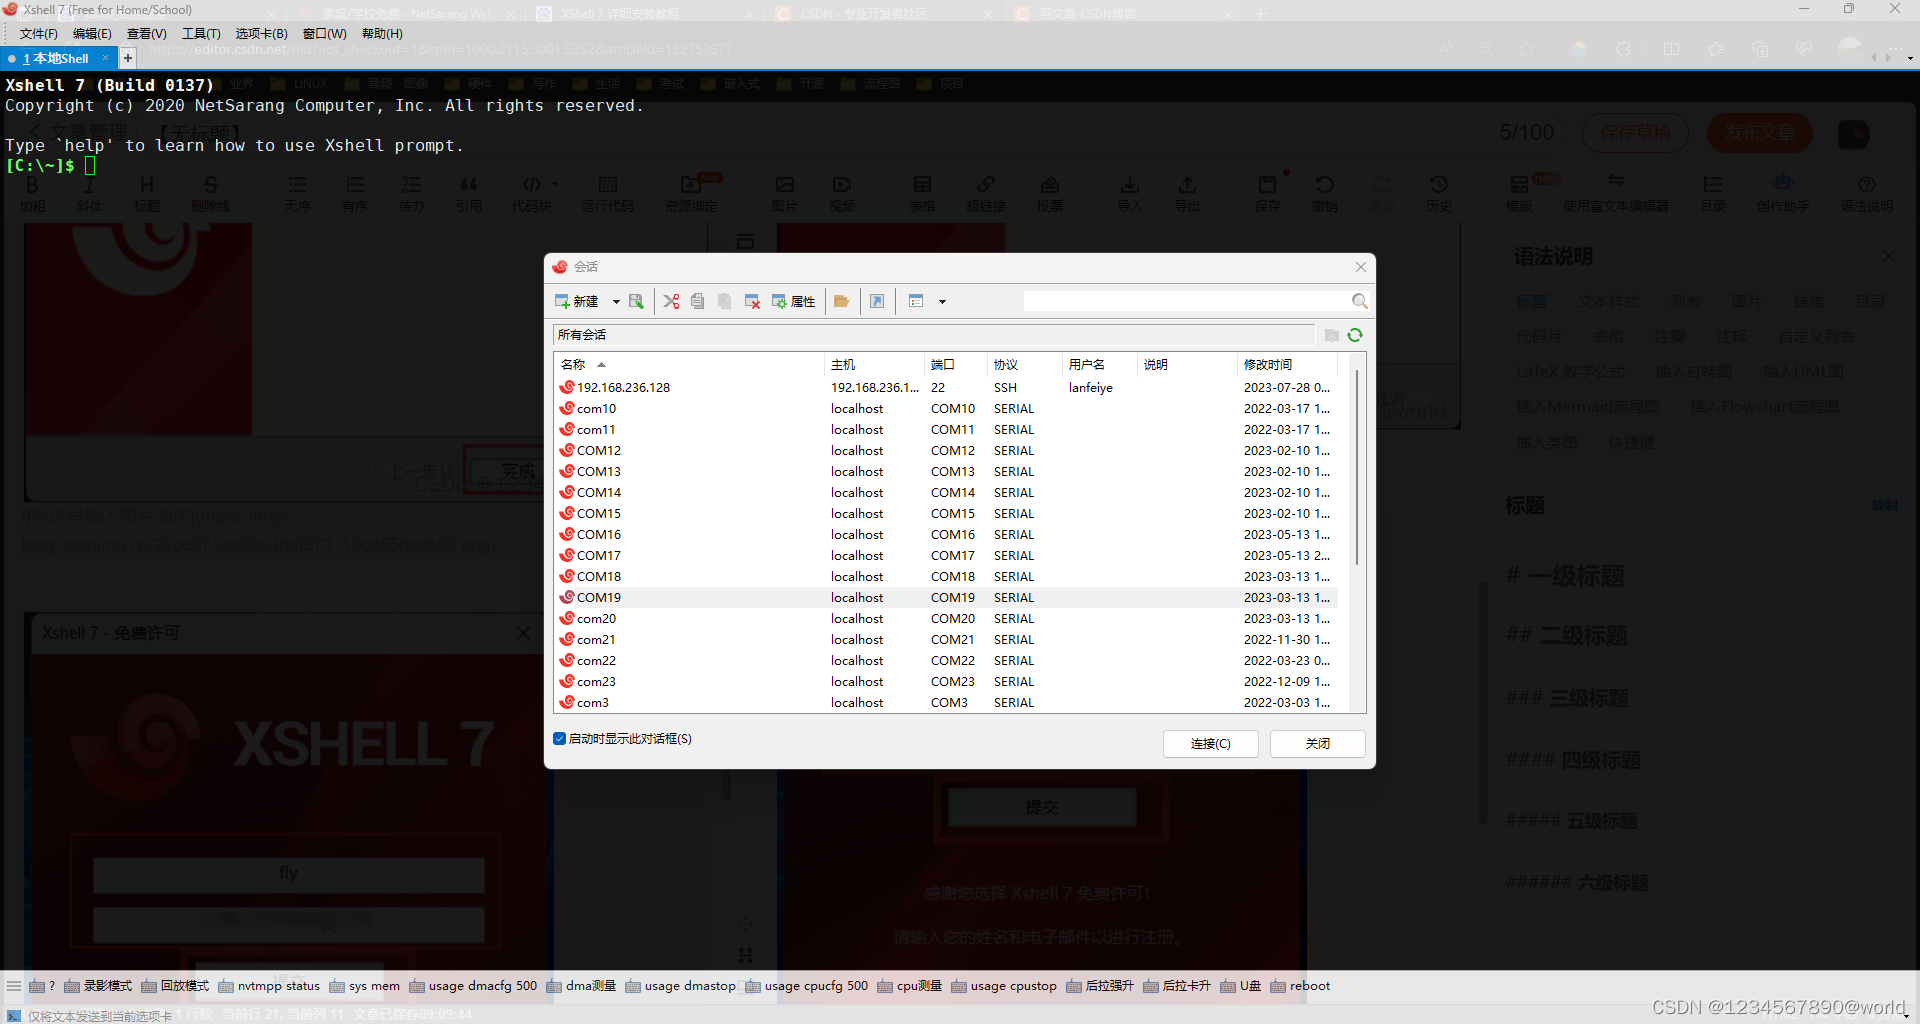Open the 编辑(E) menu
The image size is (1920, 1024).
click(92, 33)
